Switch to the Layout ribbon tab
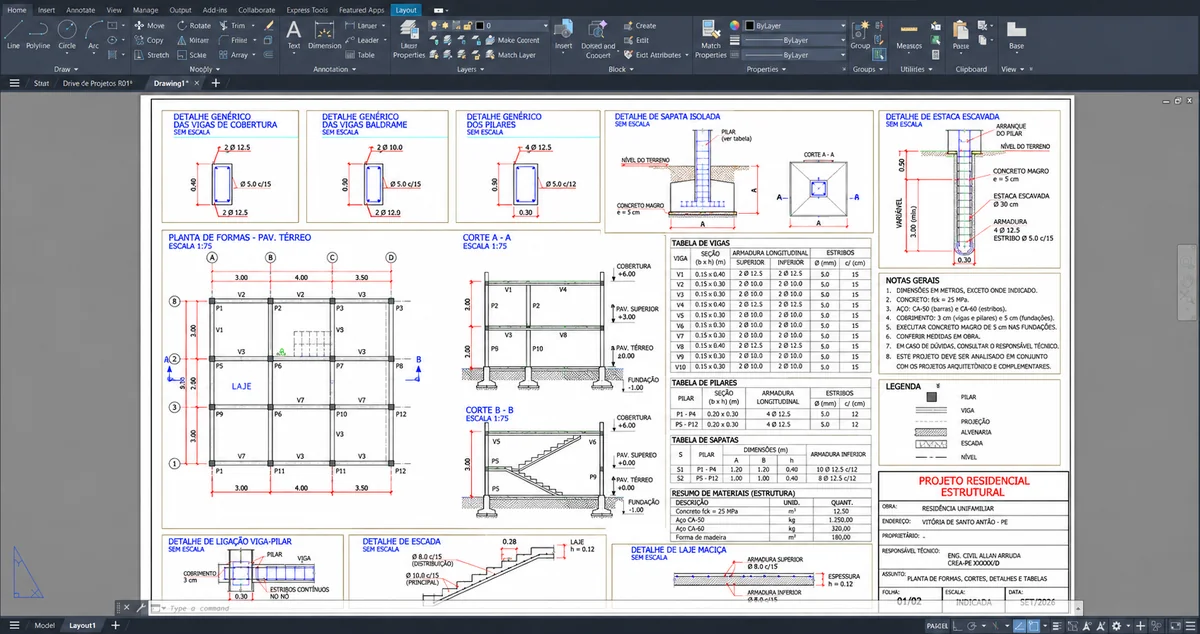Screen dimensions: 1200x634 pos(406,9)
